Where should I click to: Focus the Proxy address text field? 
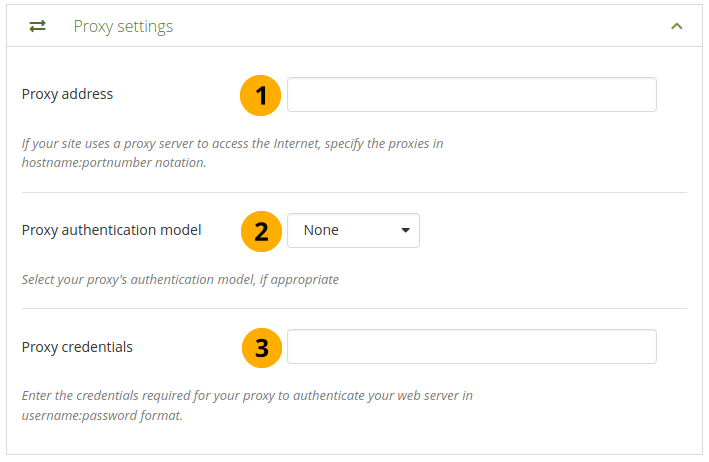point(471,95)
